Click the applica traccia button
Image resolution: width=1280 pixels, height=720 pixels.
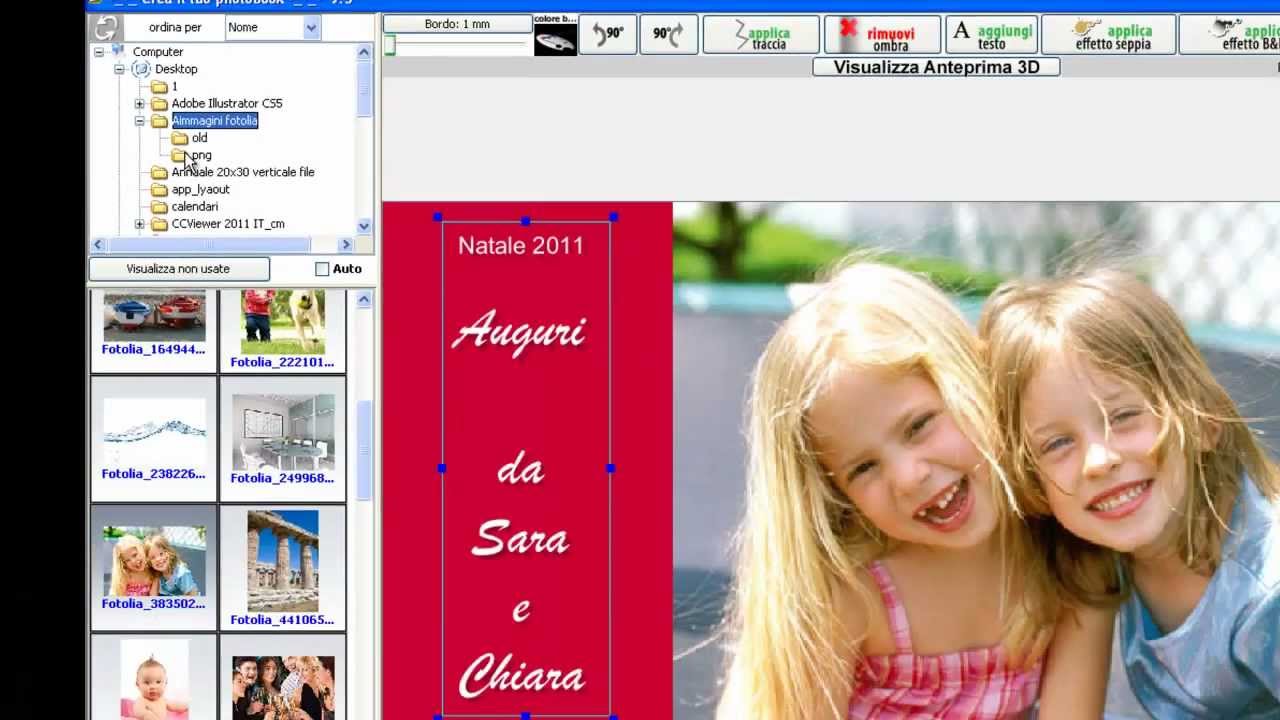click(762, 35)
